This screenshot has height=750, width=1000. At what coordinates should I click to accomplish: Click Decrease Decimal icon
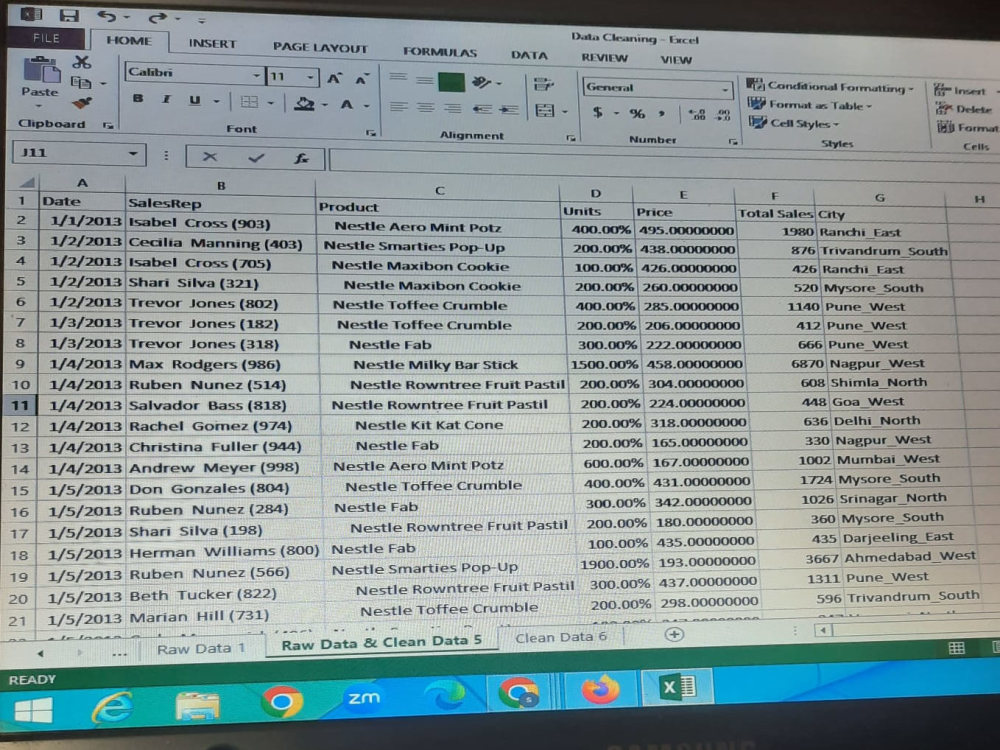[723, 116]
